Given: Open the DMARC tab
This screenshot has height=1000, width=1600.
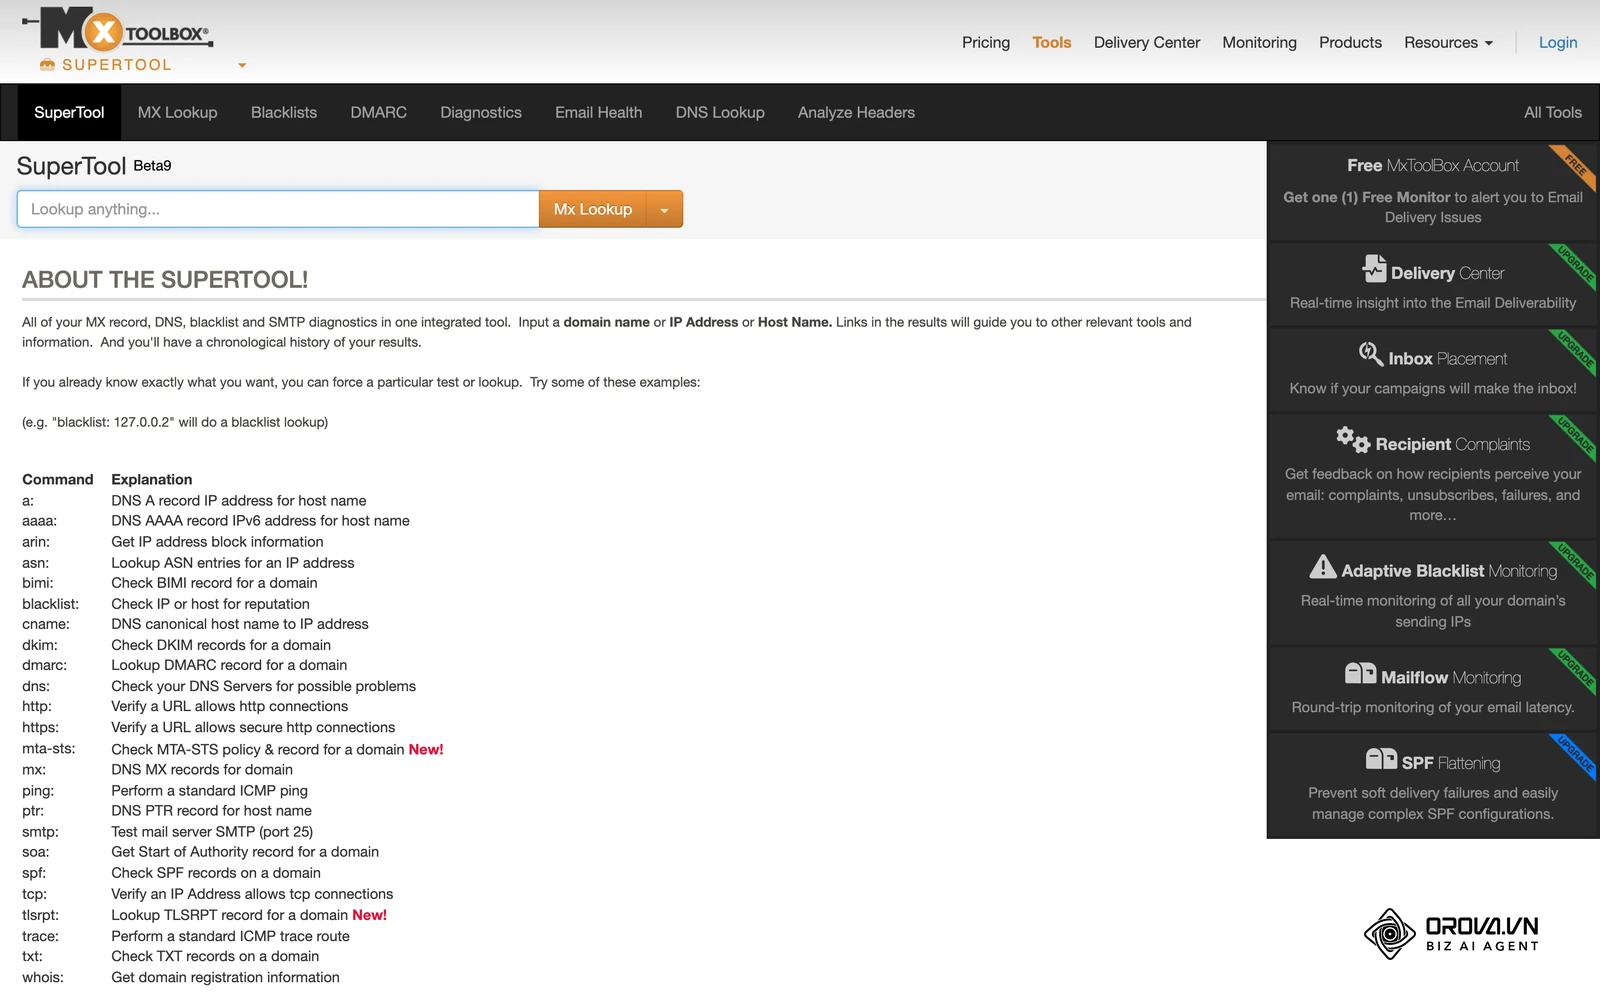Looking at the screenshot, I should [x=378, y=112].
